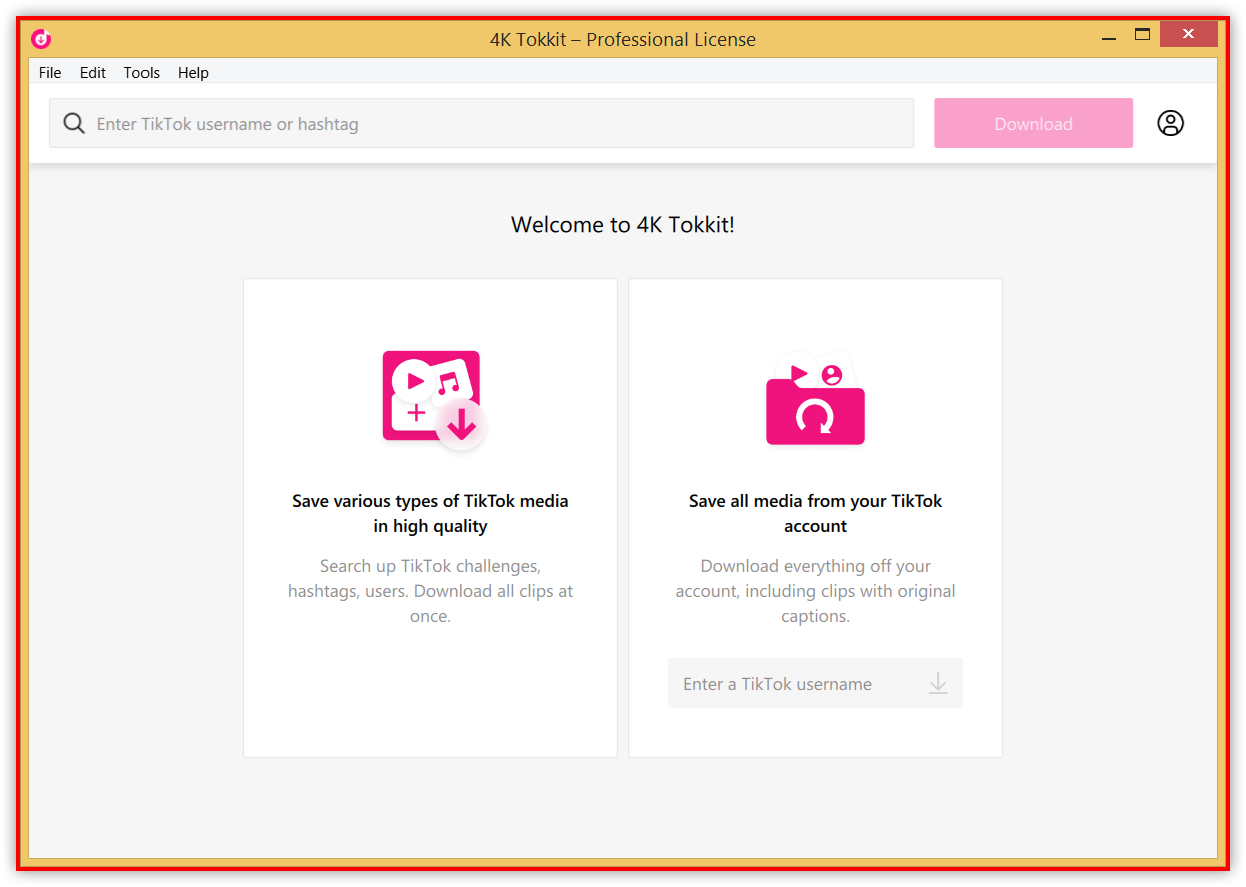
Task: Click 'Search up TikTok challenges' description text
Action: [430, 591]
